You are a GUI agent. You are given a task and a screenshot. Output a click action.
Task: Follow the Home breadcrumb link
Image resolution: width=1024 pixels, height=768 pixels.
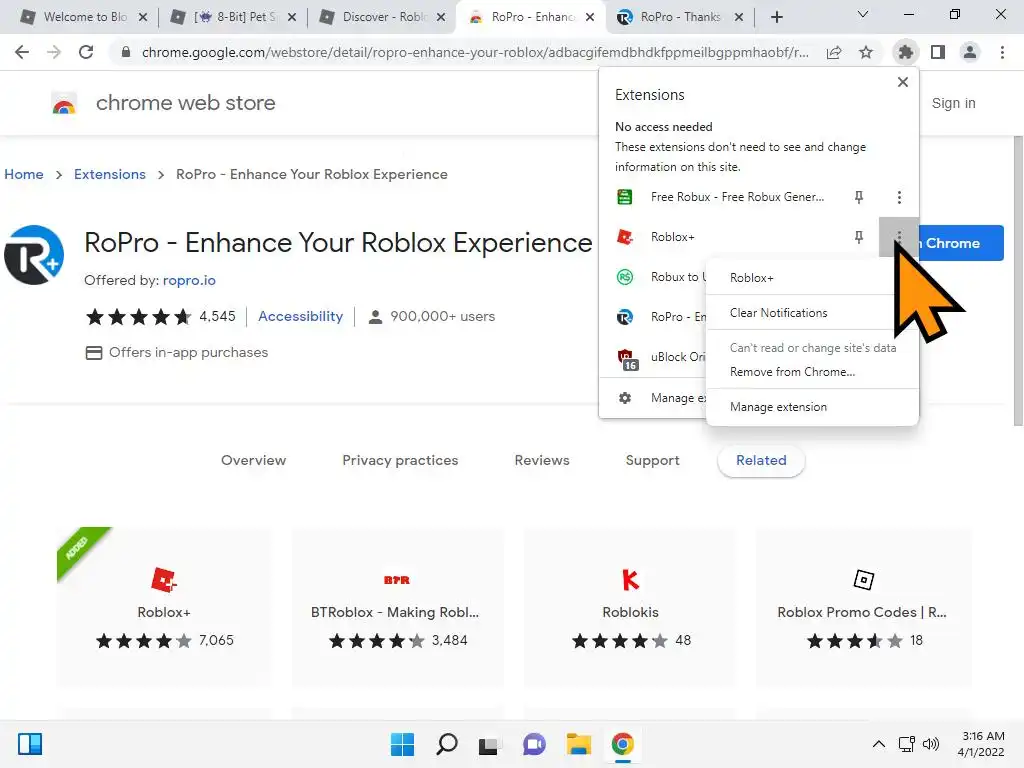click(x=24, y=174)
